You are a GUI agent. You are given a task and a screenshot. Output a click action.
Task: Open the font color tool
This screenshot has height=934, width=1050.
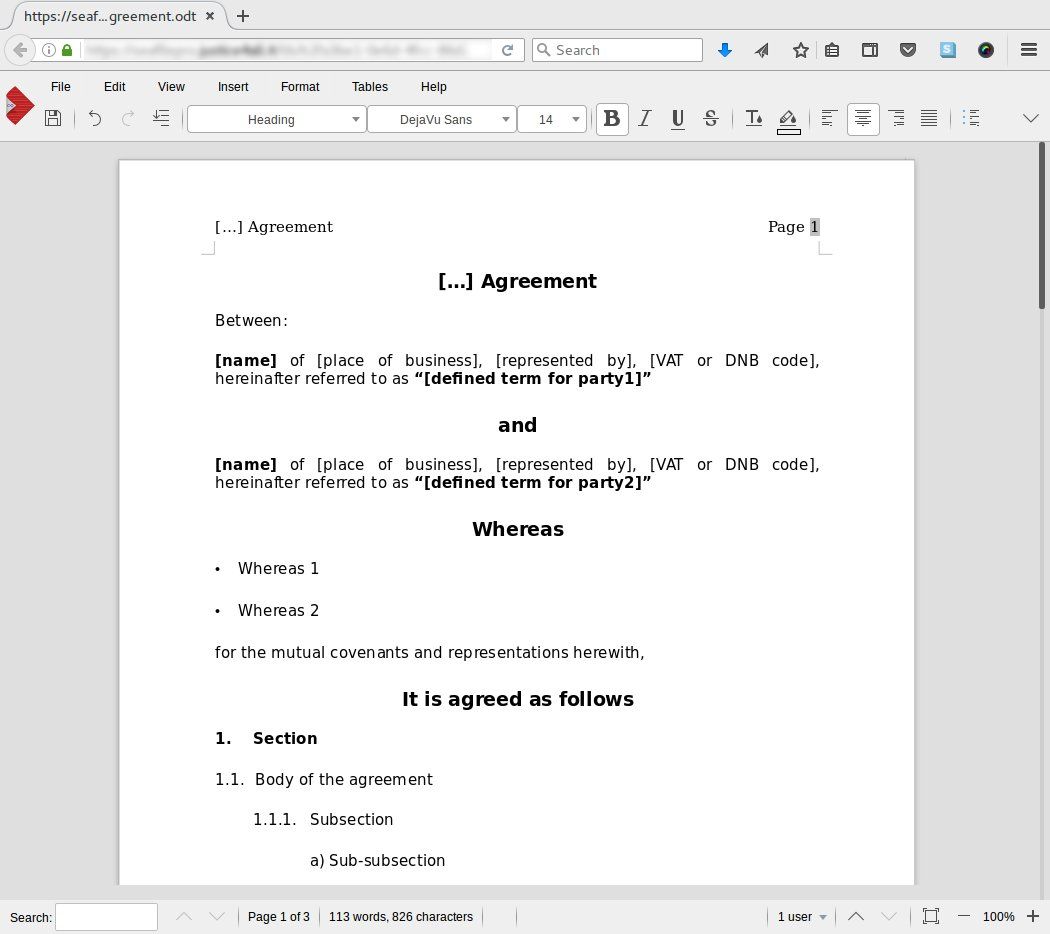(x=753, y=119)
